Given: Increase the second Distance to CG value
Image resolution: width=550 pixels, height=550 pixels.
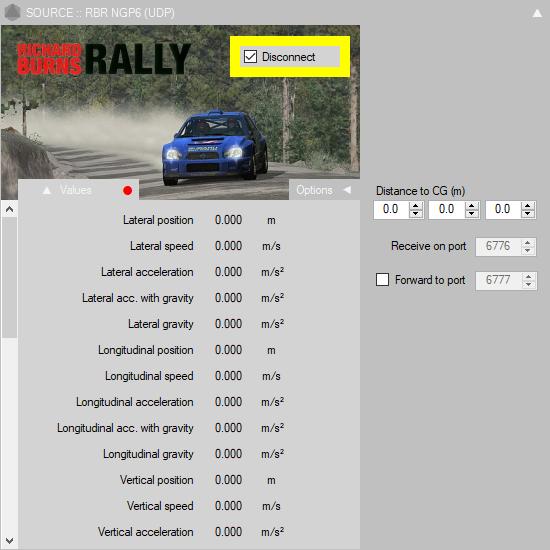Looking at the screenshot, I should coord(472,206).
